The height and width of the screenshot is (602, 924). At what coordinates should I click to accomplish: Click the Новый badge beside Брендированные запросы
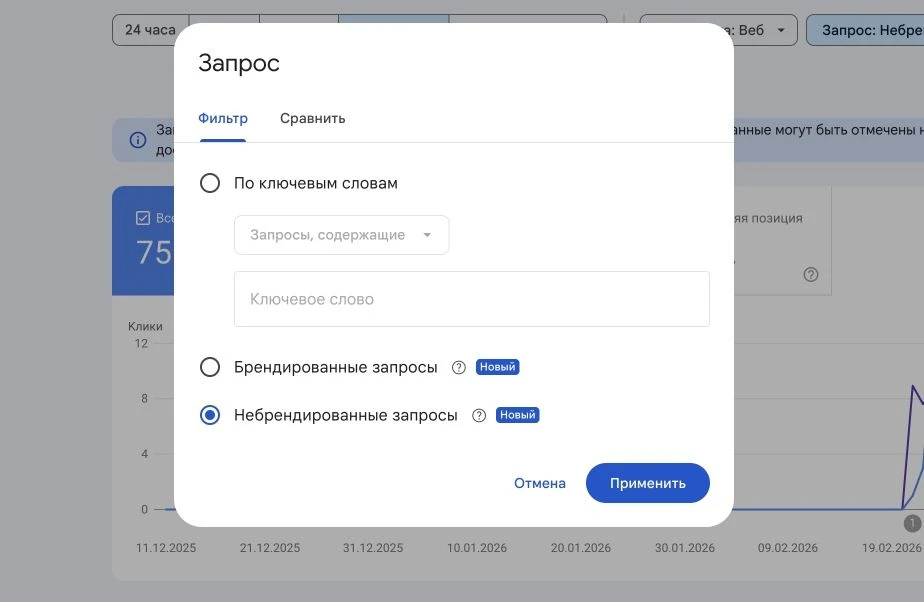(x=497, y=367)
